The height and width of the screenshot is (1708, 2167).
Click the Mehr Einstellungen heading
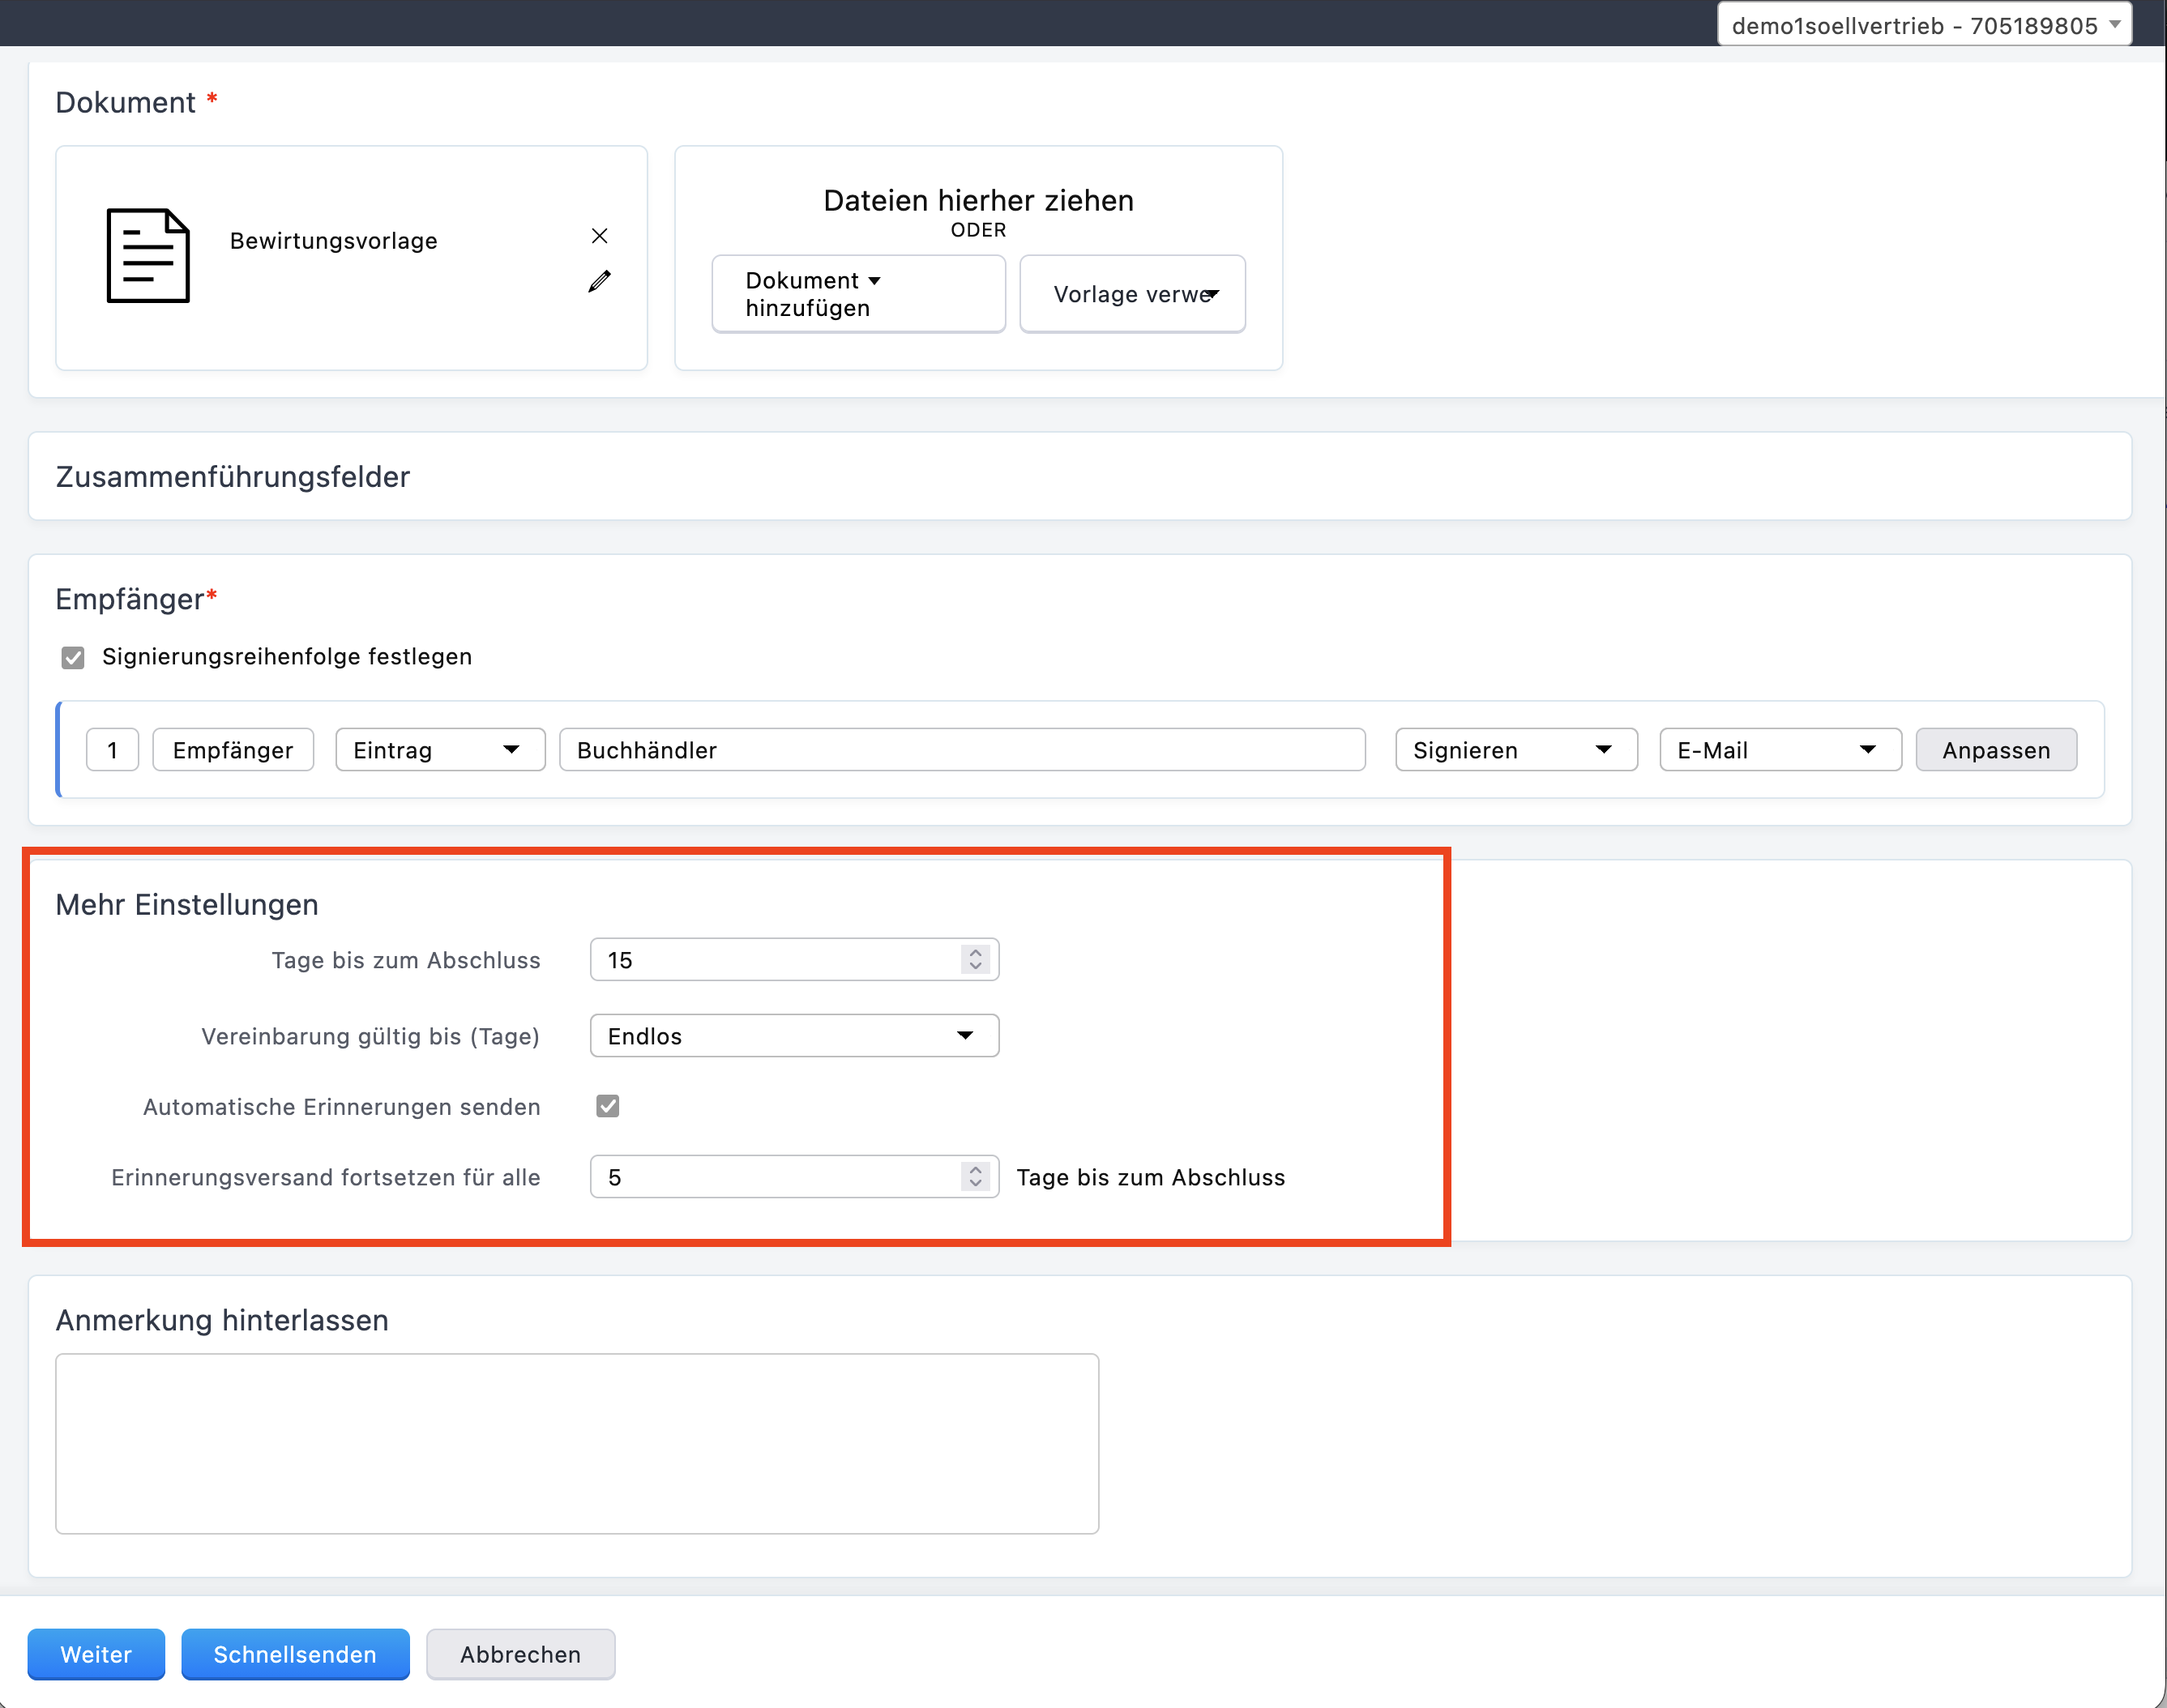(187, 905)
